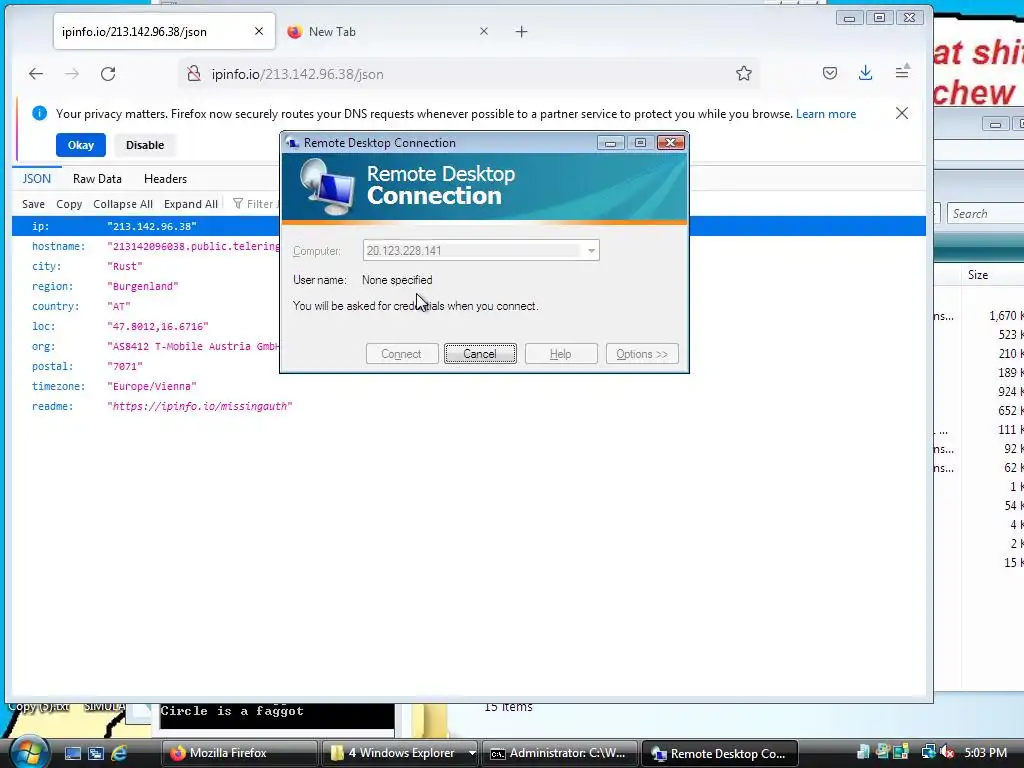This screenshot has width=1024, height=768.
Task: Click site security lock icon in address bar
Action: click(x=193, y=74)
